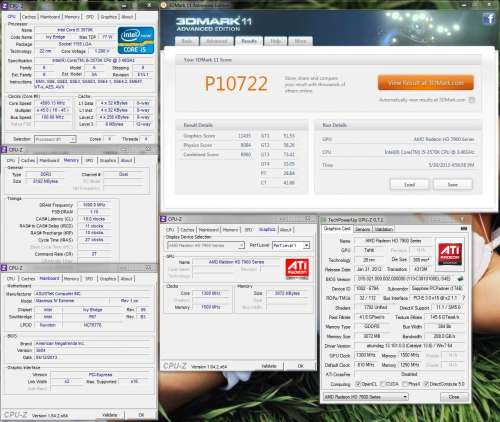Click the Driver Version field in GPU-Z
Image resolution: width=500 pixels, height=422 pixels.
pyautogui.click(x=409, y=346)
